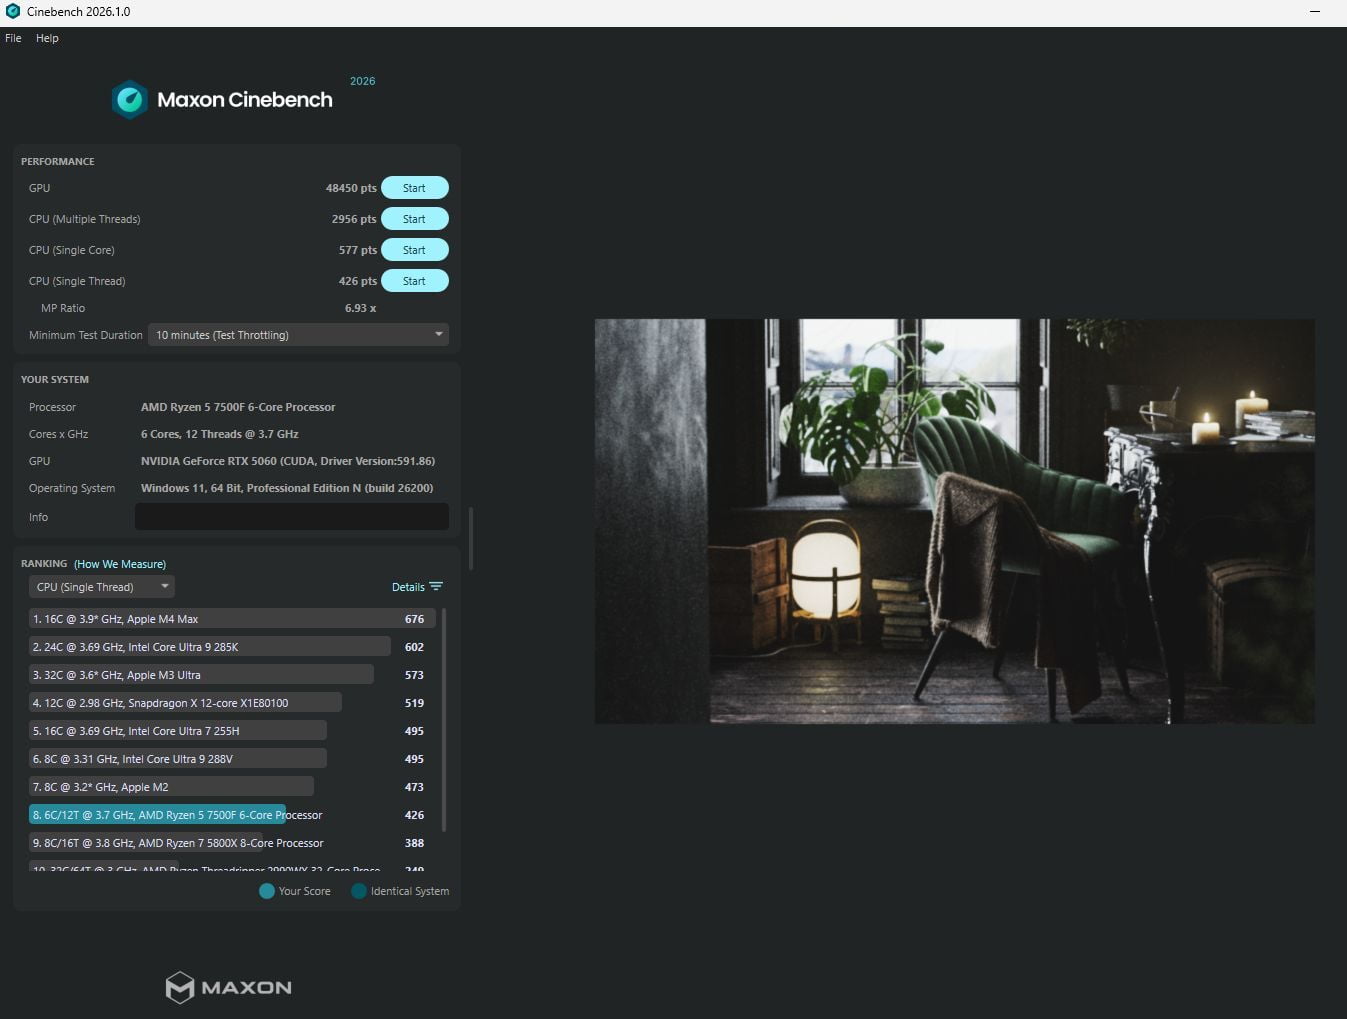
Task: Start the CPU Single Core test
Action: [x=414, y=250]
